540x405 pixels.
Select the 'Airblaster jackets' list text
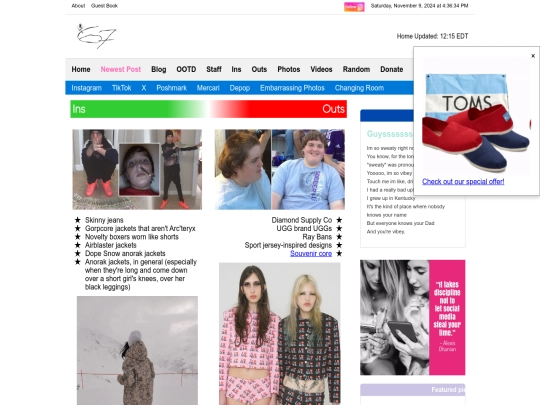pos(111,245)
